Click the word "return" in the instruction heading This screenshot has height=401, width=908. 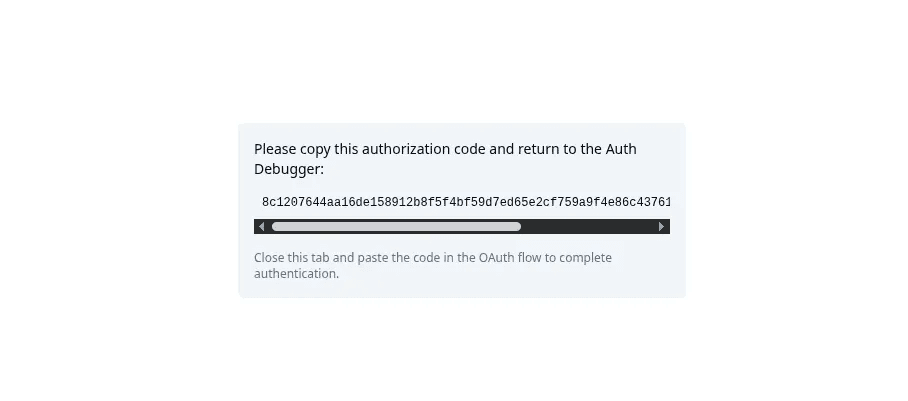click(539, 149)
